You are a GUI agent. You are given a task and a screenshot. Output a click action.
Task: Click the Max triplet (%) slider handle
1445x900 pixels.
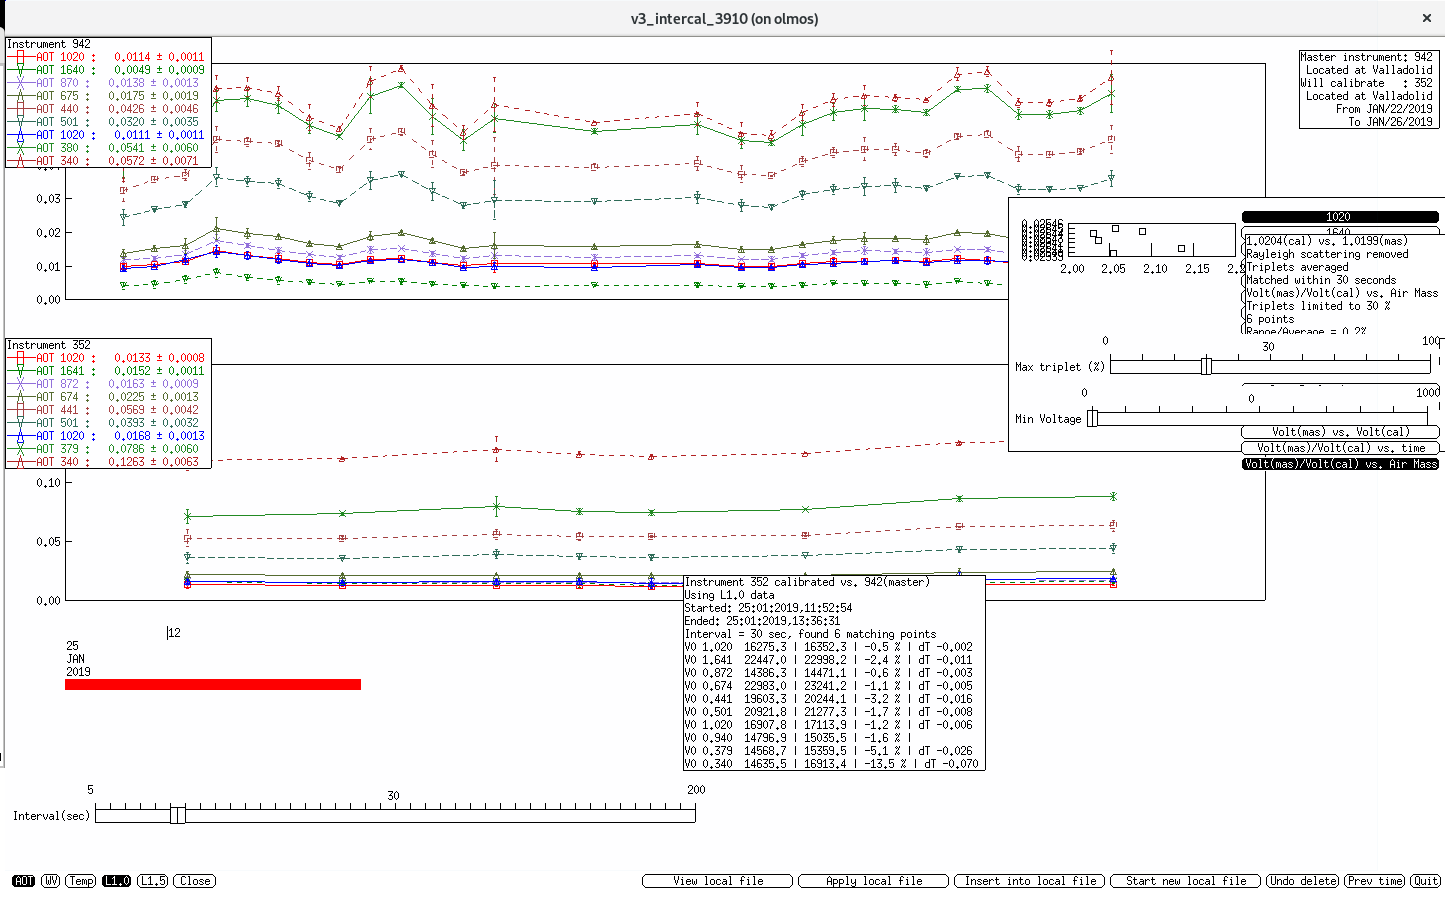point(1206,366)
